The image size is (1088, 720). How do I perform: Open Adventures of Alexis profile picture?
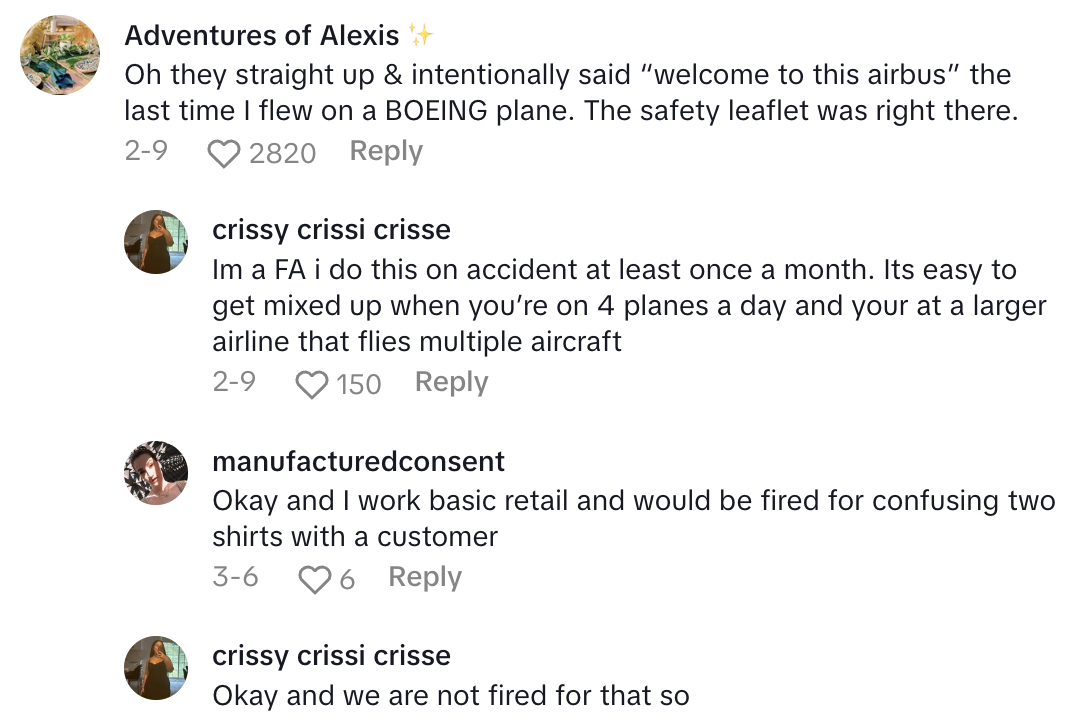click(60, 55)
